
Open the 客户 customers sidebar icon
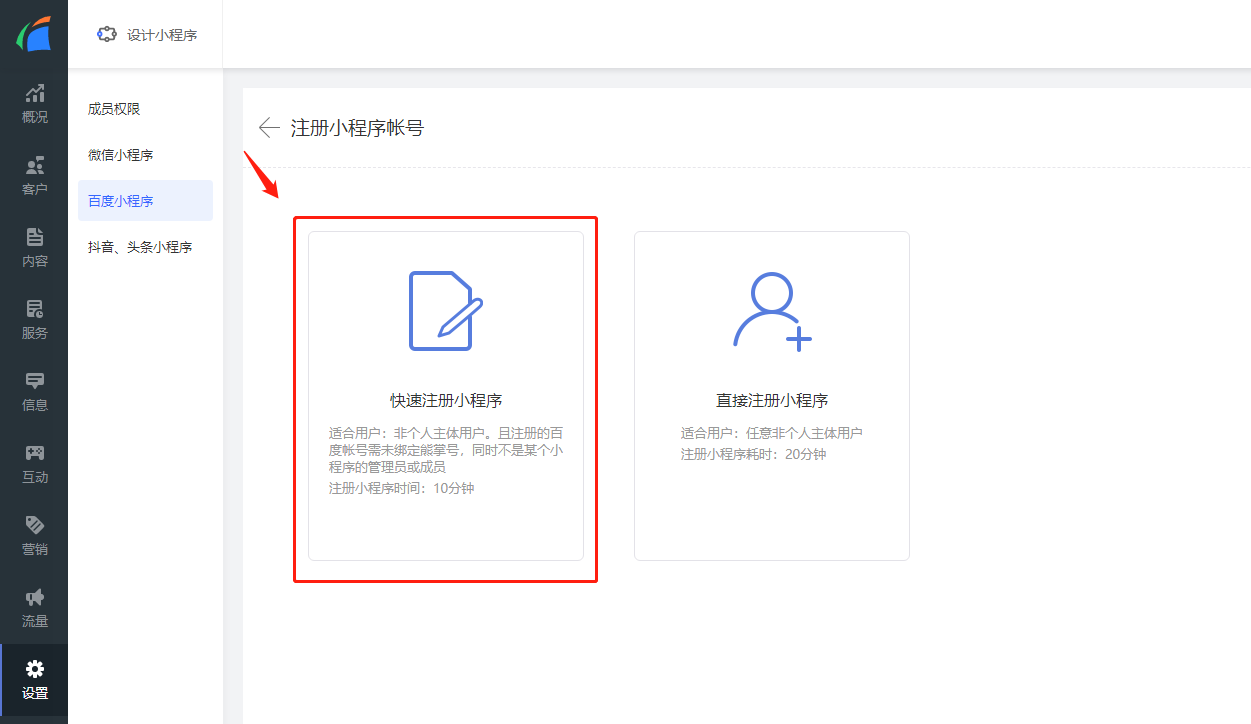34,166
